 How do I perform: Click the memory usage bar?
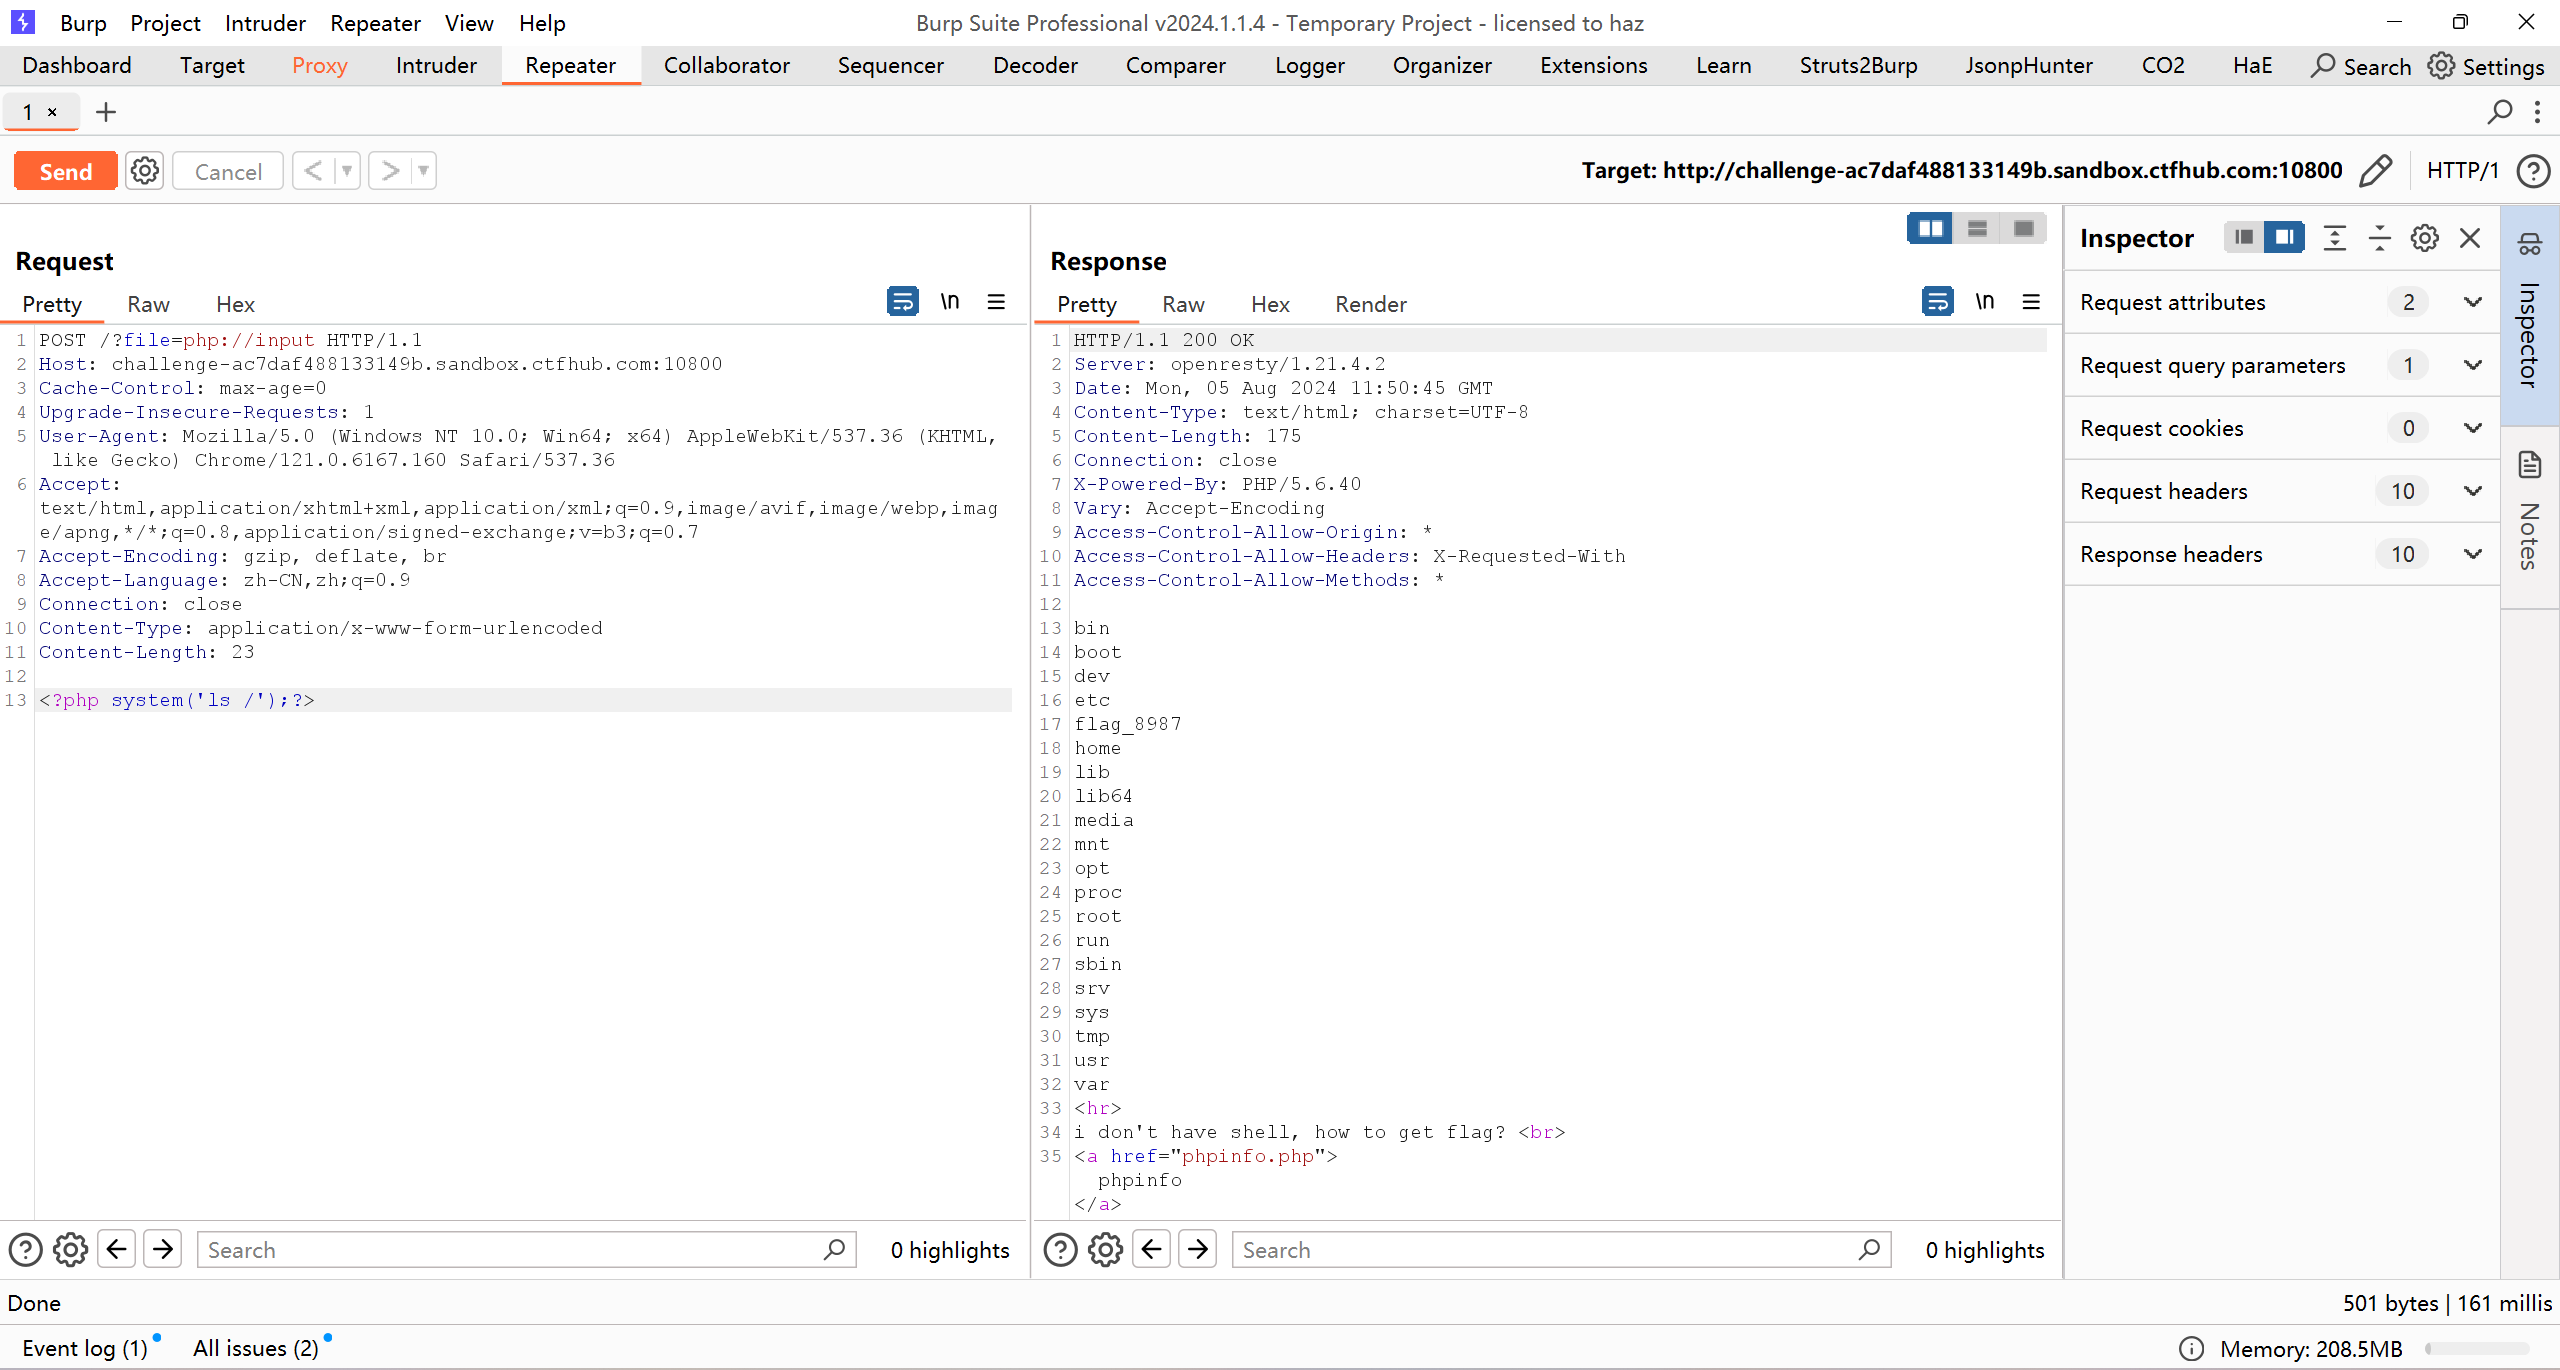pyautogui.click(x=2477, y=1349)
